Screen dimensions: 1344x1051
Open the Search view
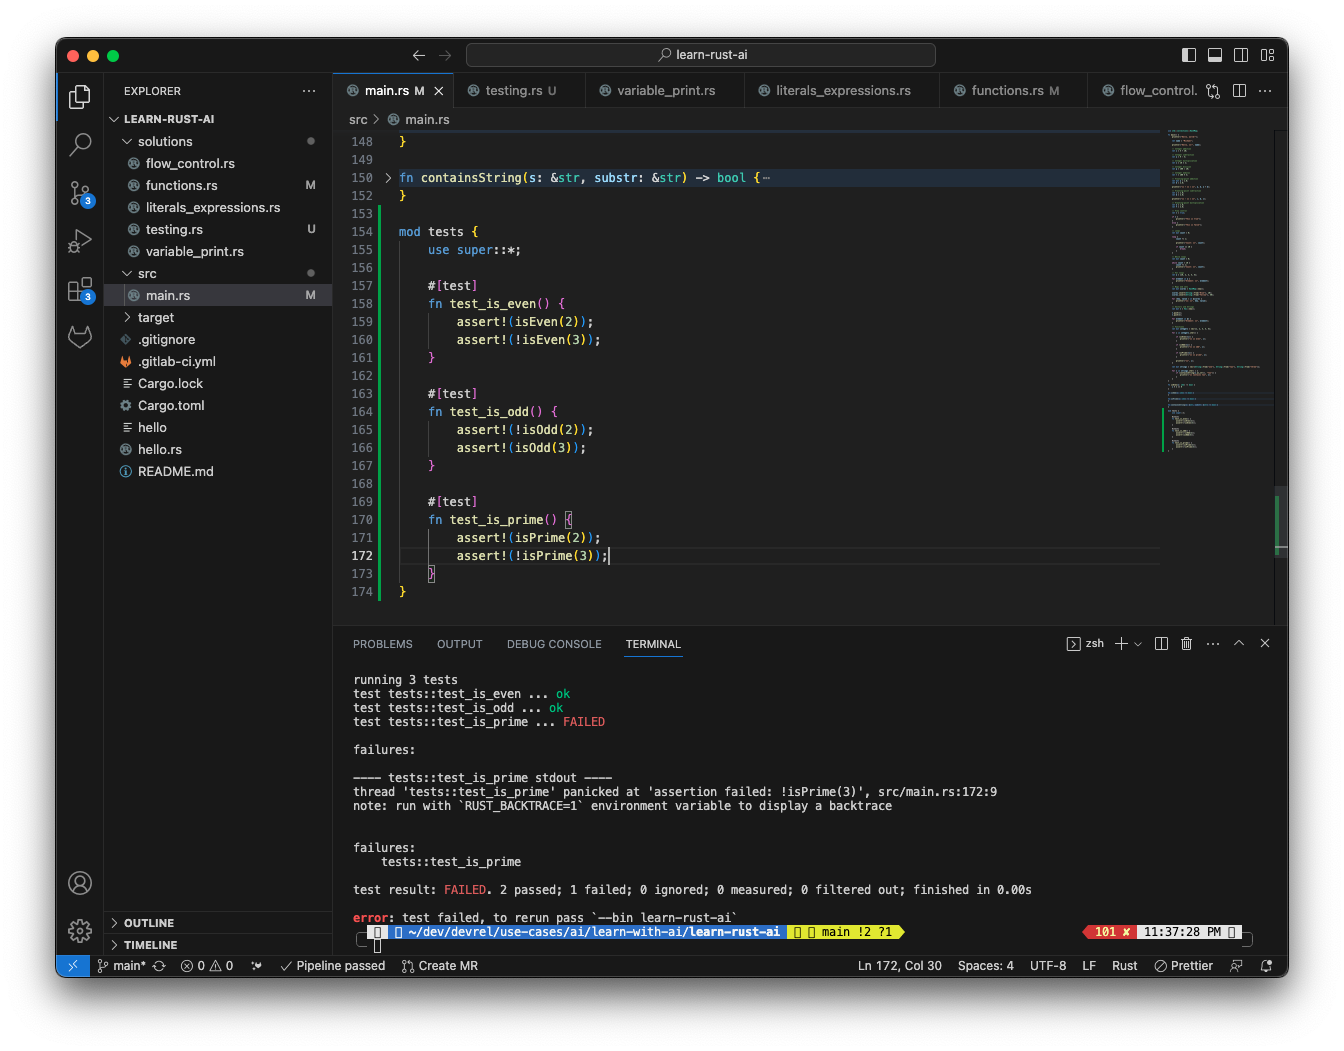80,145
